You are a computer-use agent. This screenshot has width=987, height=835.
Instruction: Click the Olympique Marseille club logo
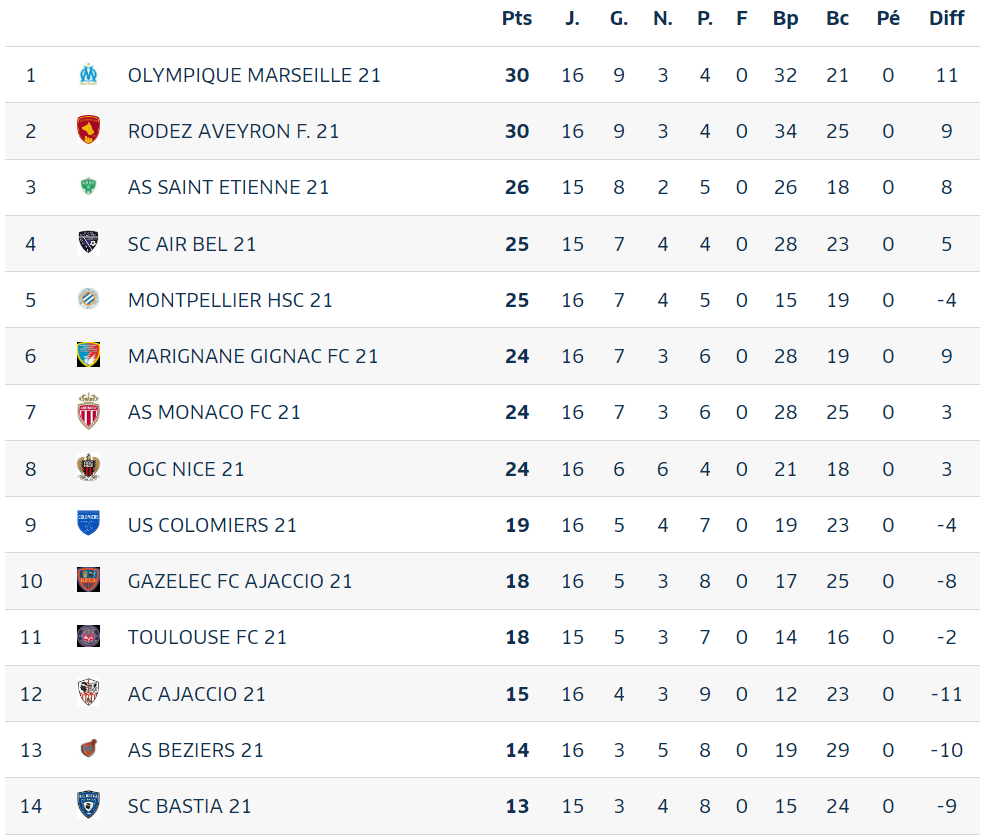point(88,74)
